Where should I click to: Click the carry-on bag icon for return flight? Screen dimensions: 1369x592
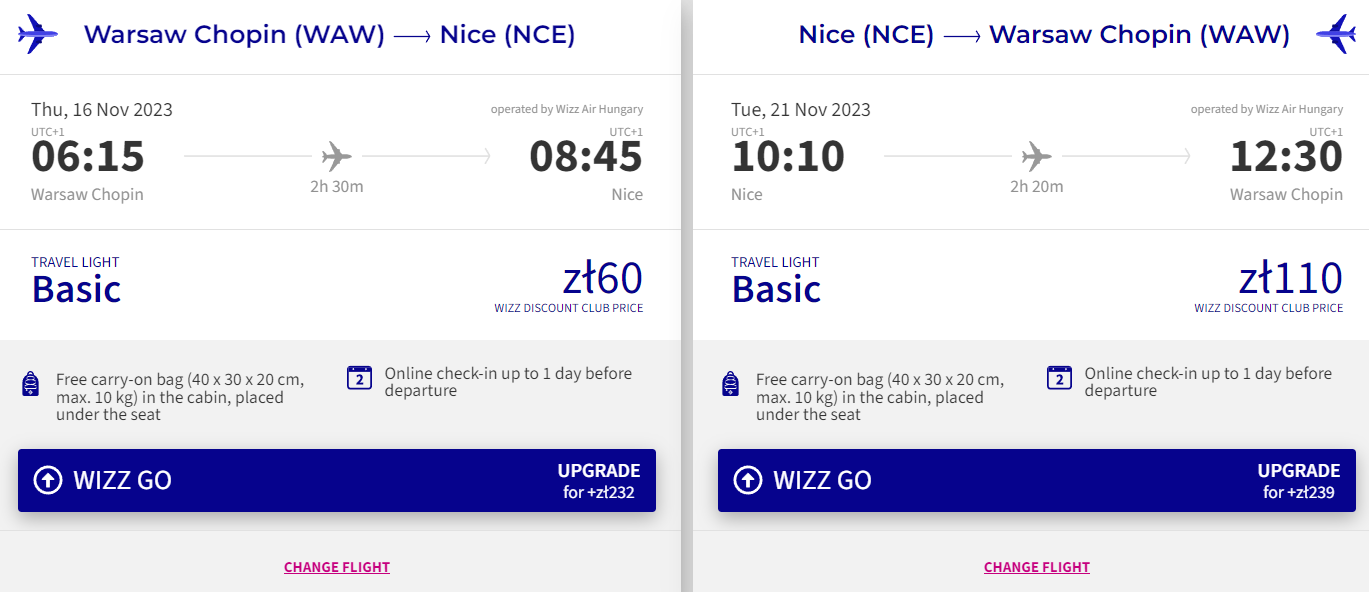point(731,383)
